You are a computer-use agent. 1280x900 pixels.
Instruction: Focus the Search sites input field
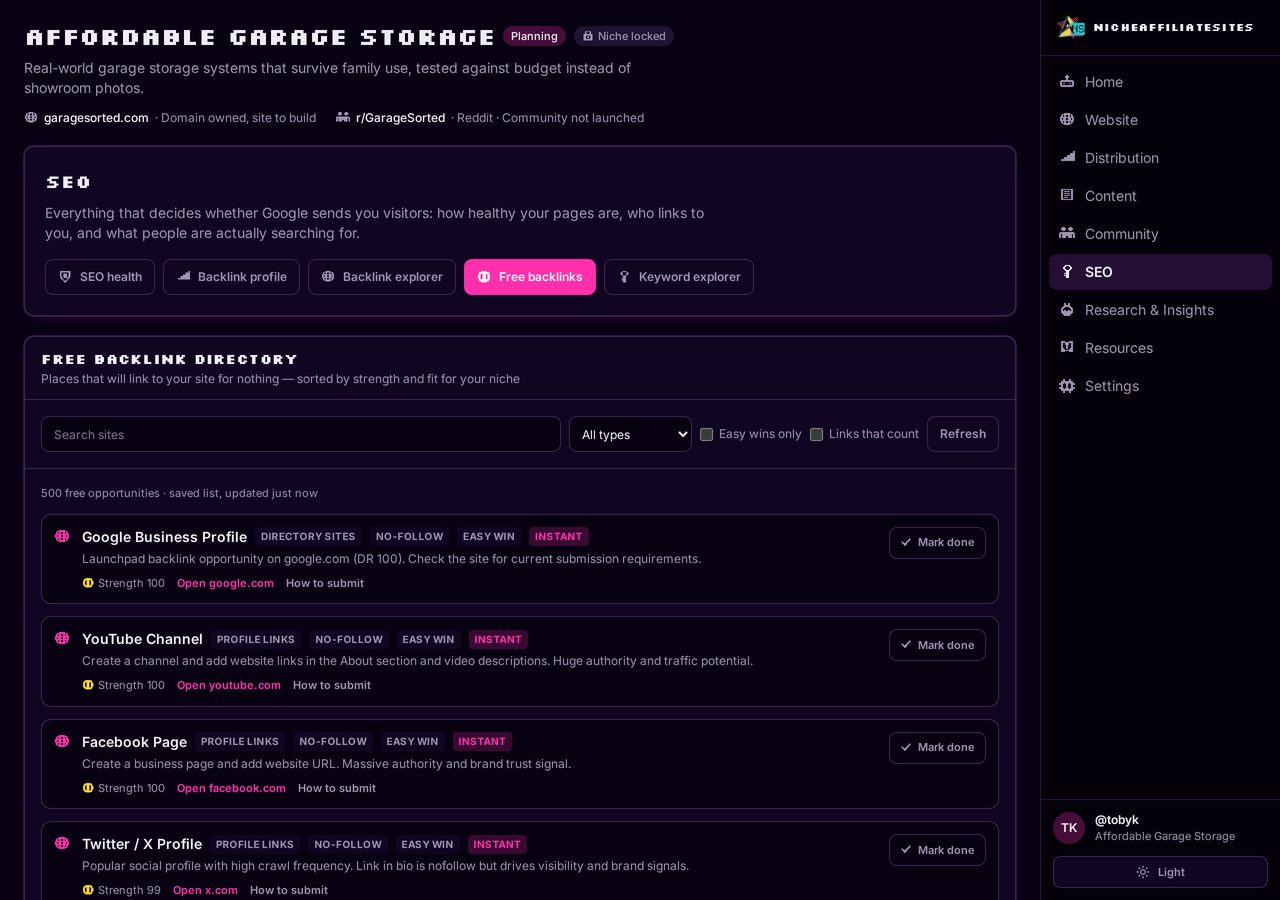tap(301, 434)
